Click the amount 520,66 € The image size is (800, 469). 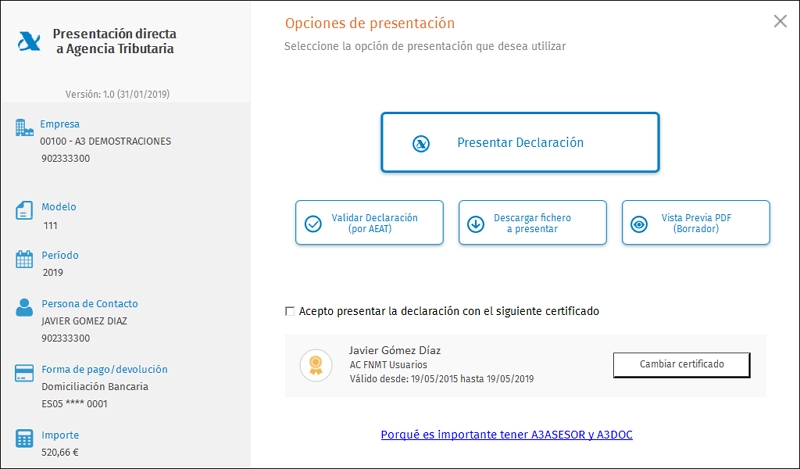(60, 452)
